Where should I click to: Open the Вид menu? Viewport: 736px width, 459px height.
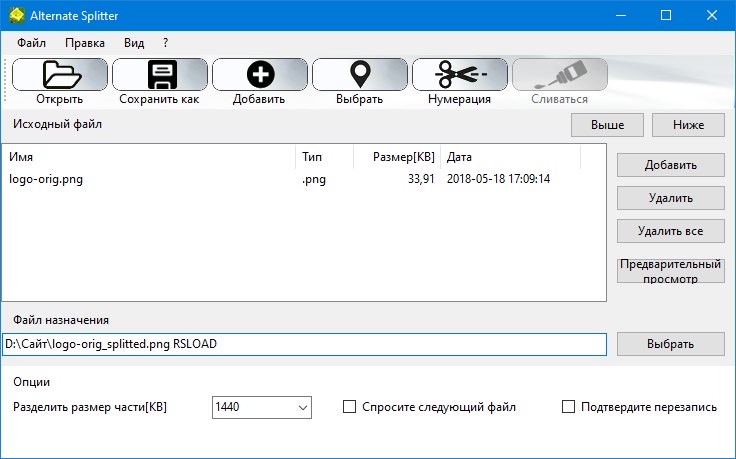pyautogui.click(x=134, y=43)
